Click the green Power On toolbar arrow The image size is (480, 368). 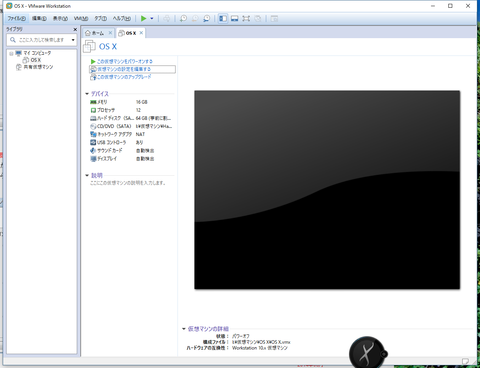[143, 18]
